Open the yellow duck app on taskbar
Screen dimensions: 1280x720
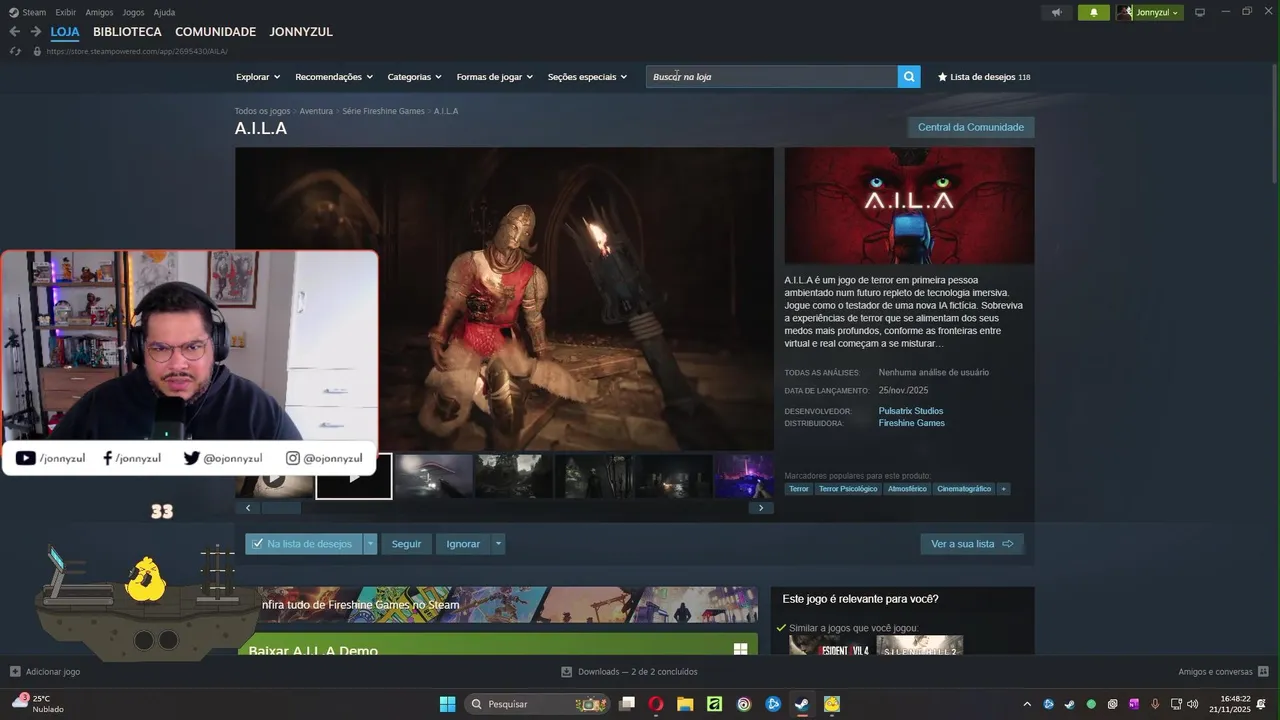click(x=832, y=704)
